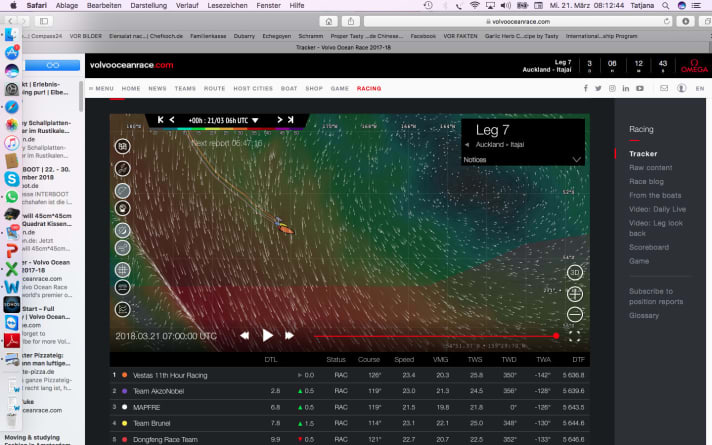Toggle the Safari sidebar button
The height and width of the screenshot is (445, 712).
click(x=44, y=21)
